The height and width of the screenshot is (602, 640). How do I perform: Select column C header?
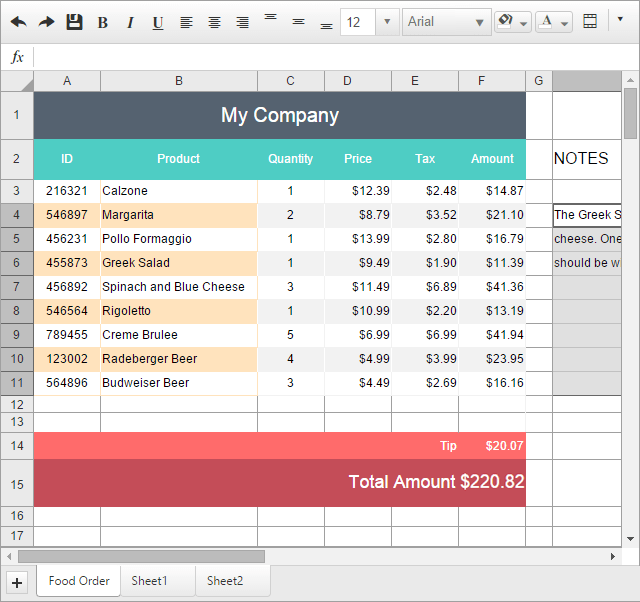point(291,81)
